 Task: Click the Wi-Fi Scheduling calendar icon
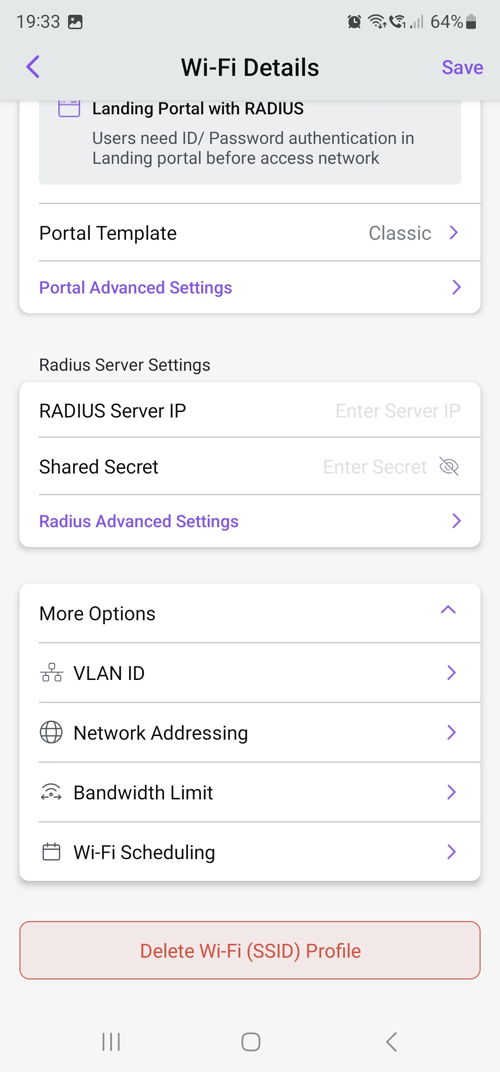tap(51, 852)
